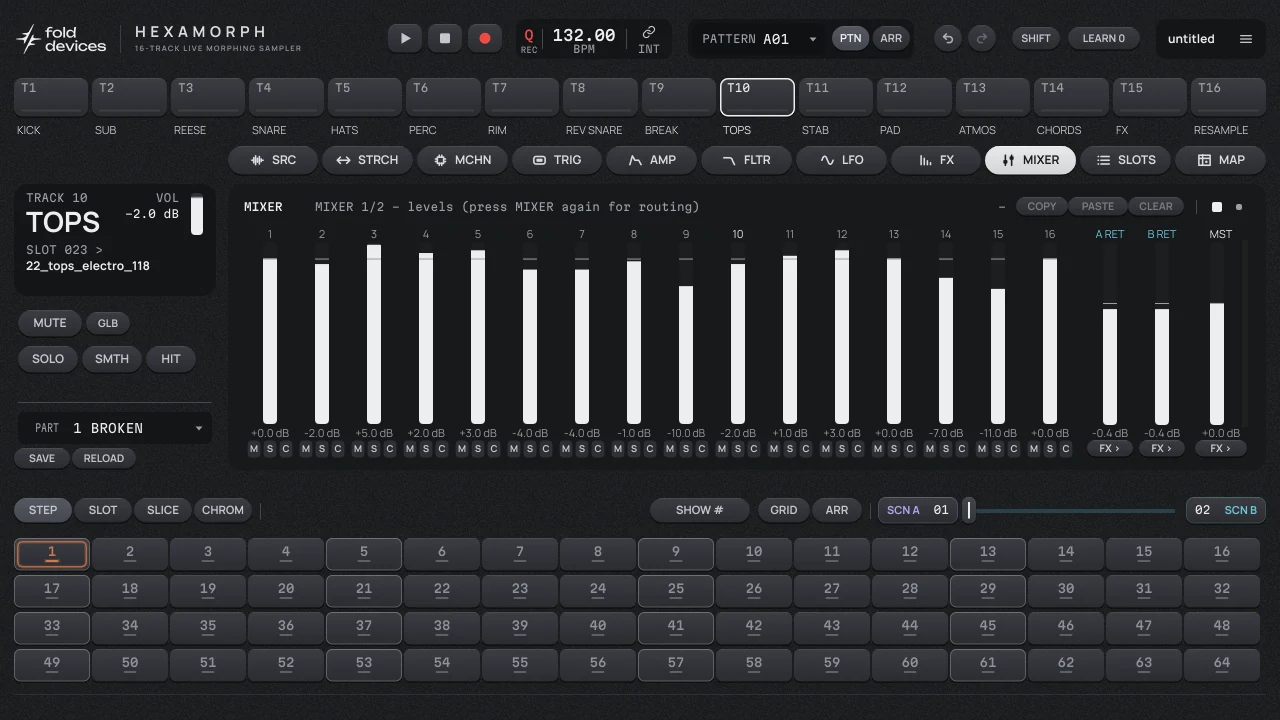Open the MCHN machine page
Screen dimensions: 1280x720
[462, 160]
